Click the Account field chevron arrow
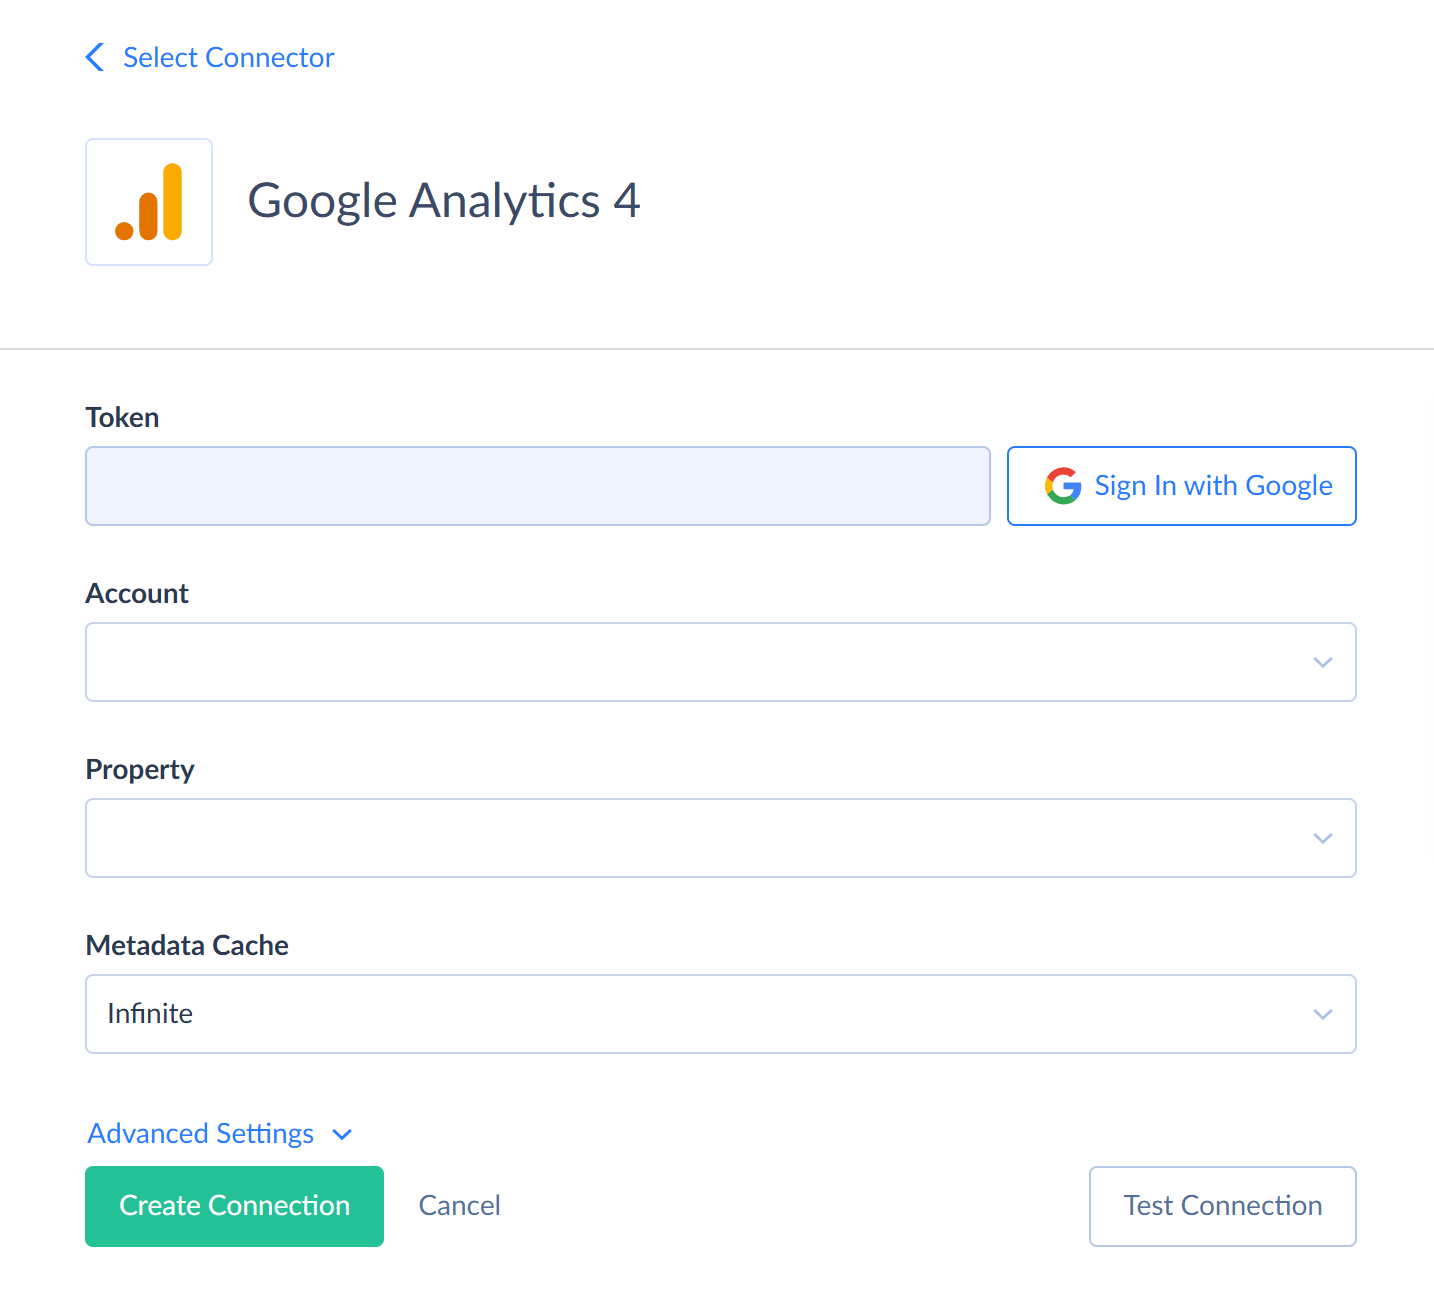The width and height of the screenshot is (1434, 1310). (x=1323, y=662)
